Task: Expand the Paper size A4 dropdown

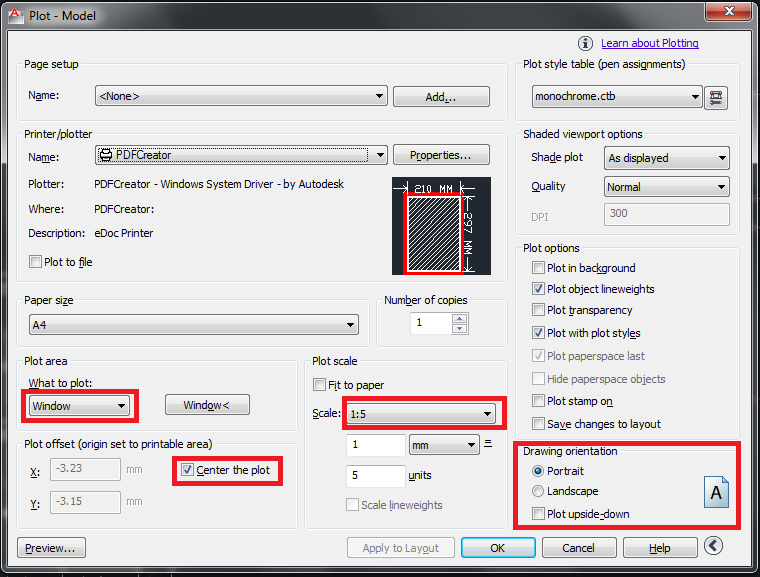Action: 194,325
